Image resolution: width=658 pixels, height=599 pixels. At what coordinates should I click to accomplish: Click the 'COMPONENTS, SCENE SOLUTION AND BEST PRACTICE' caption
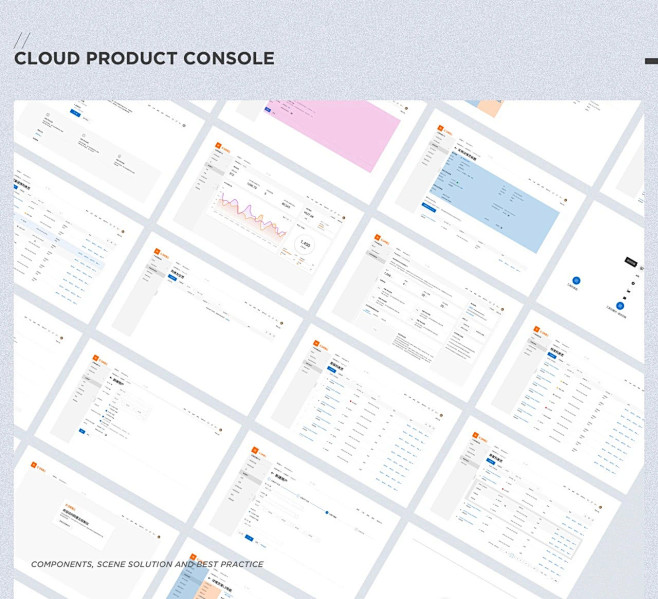pos(147,564)
